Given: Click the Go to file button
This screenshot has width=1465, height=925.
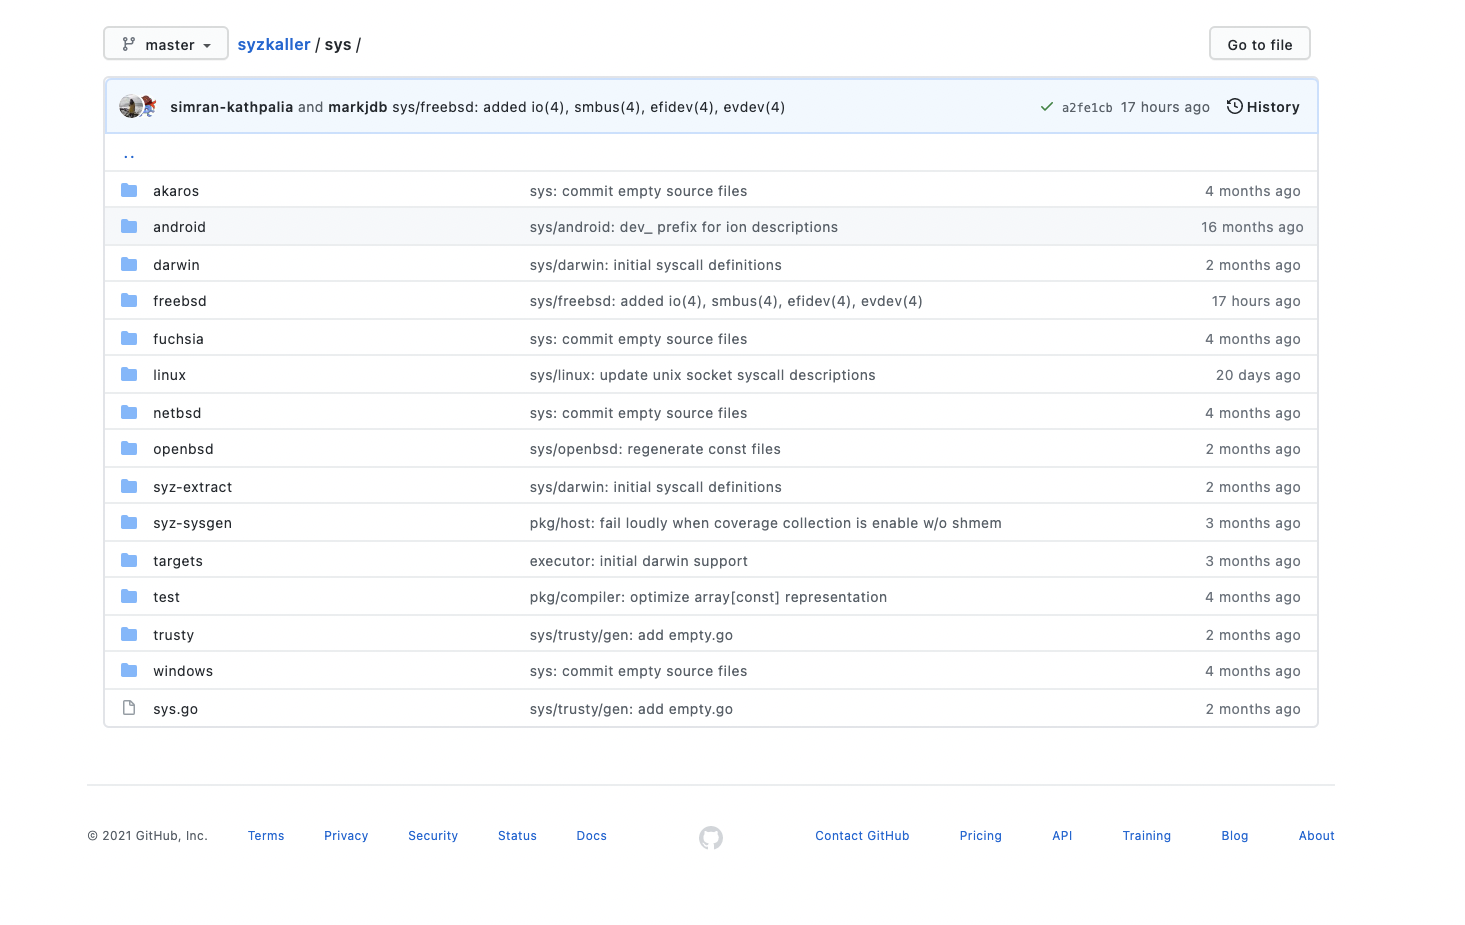Looking at the screenshot, I should point(1259,43).
